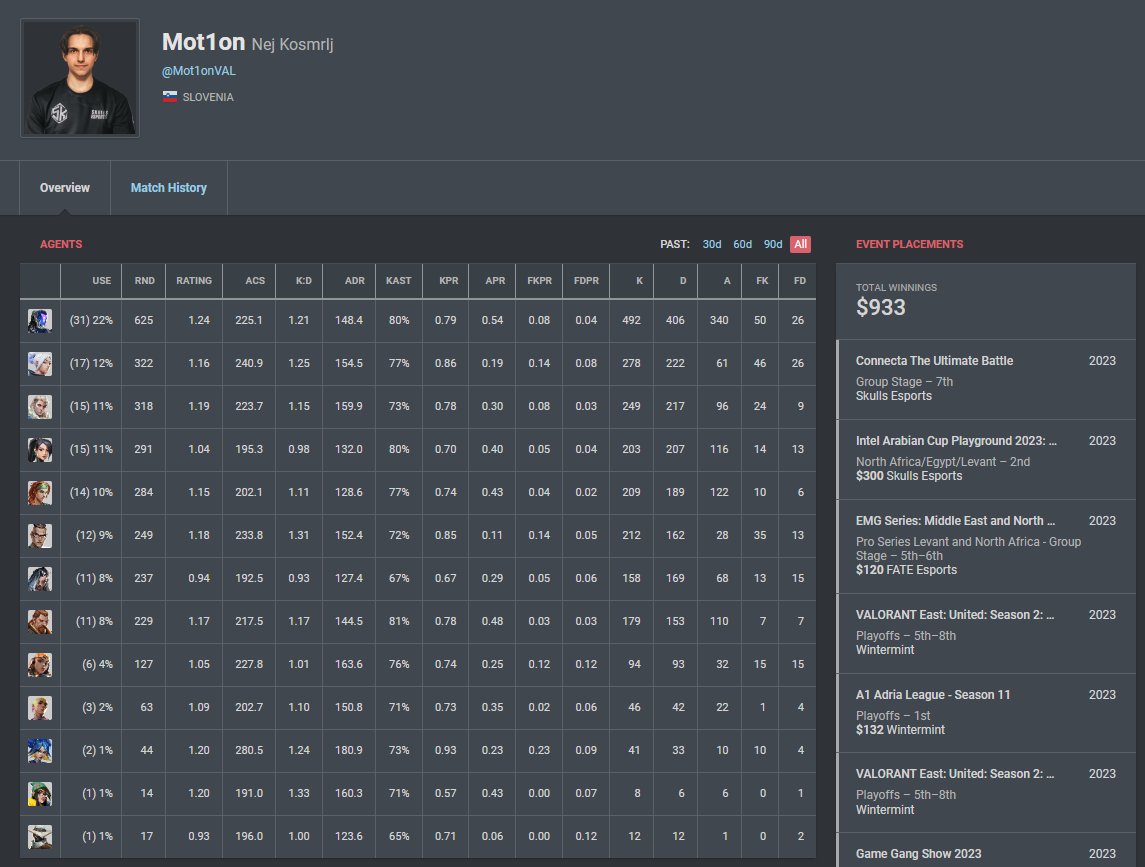Image resolution: width=1145 pixels, height=867 pixels.
Task: Click the $933 total winnings value
Action: pos(881,308)
